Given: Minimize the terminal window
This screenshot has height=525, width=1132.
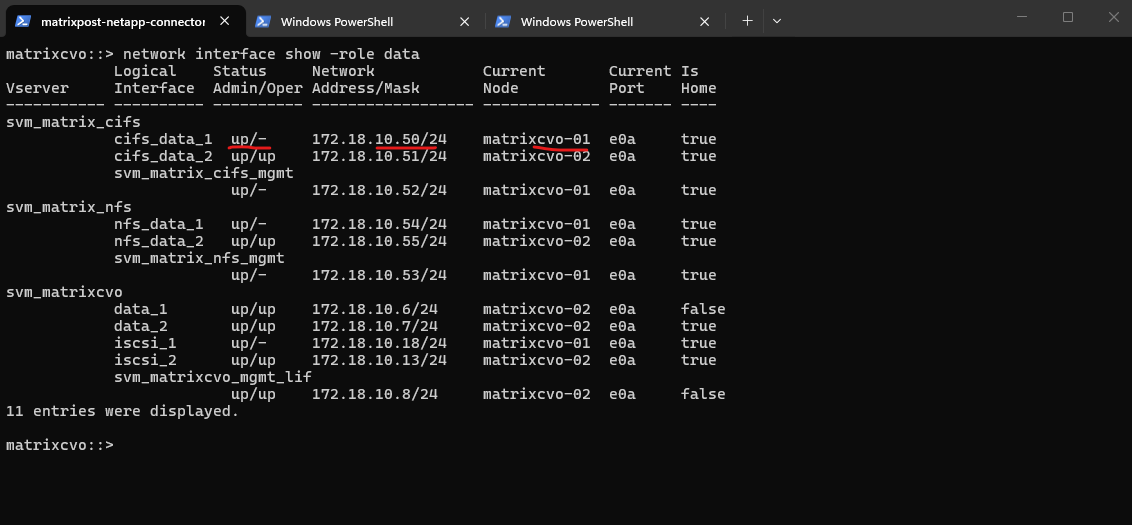Looking at the screenshot, I should [1021, 17].
